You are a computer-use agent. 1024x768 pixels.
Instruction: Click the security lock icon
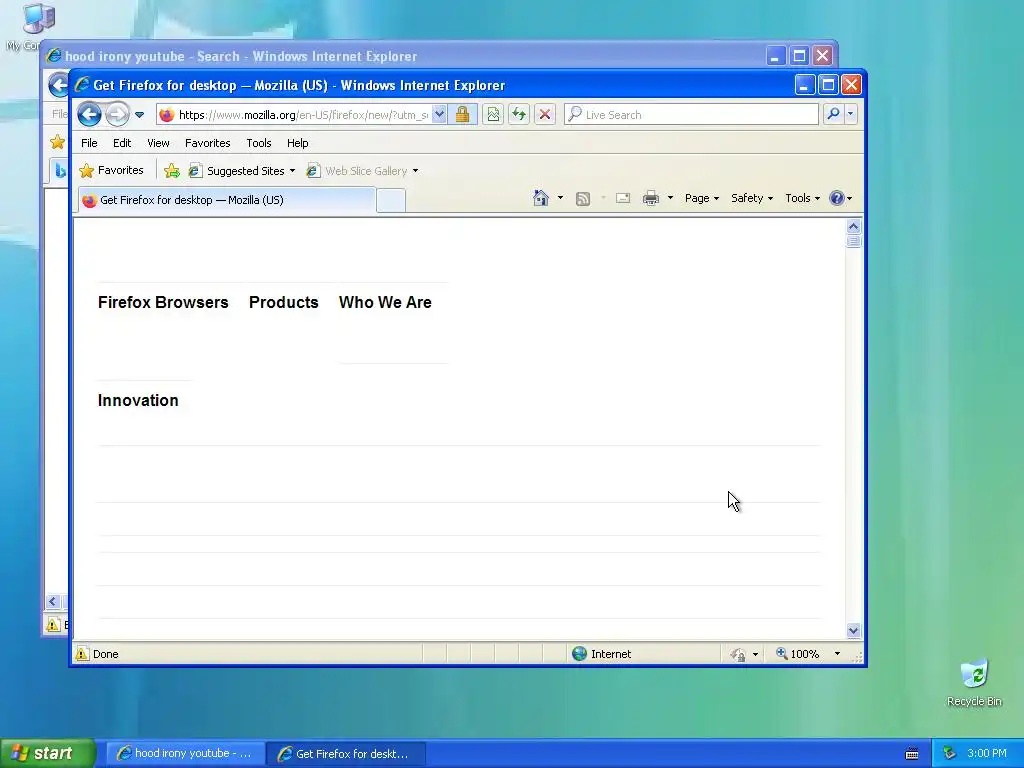462,114
